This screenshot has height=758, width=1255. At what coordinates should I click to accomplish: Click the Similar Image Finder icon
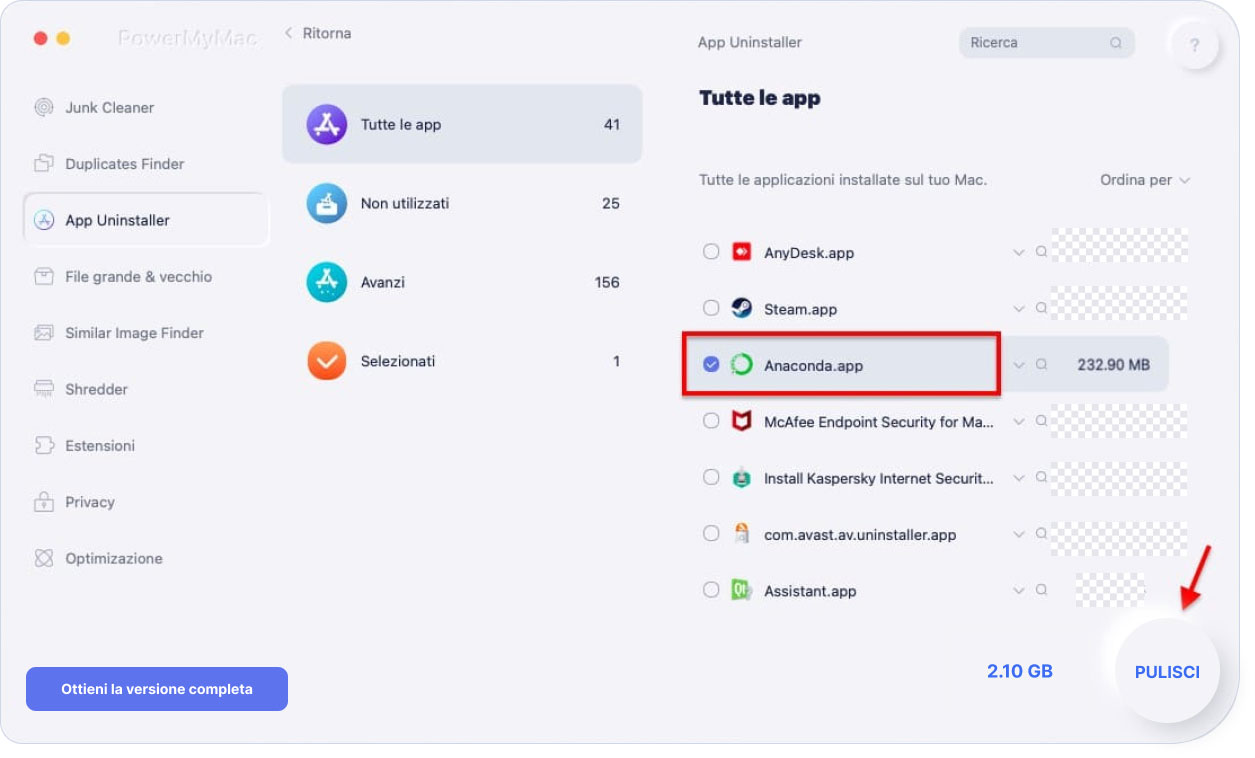[x=44, y=332]
